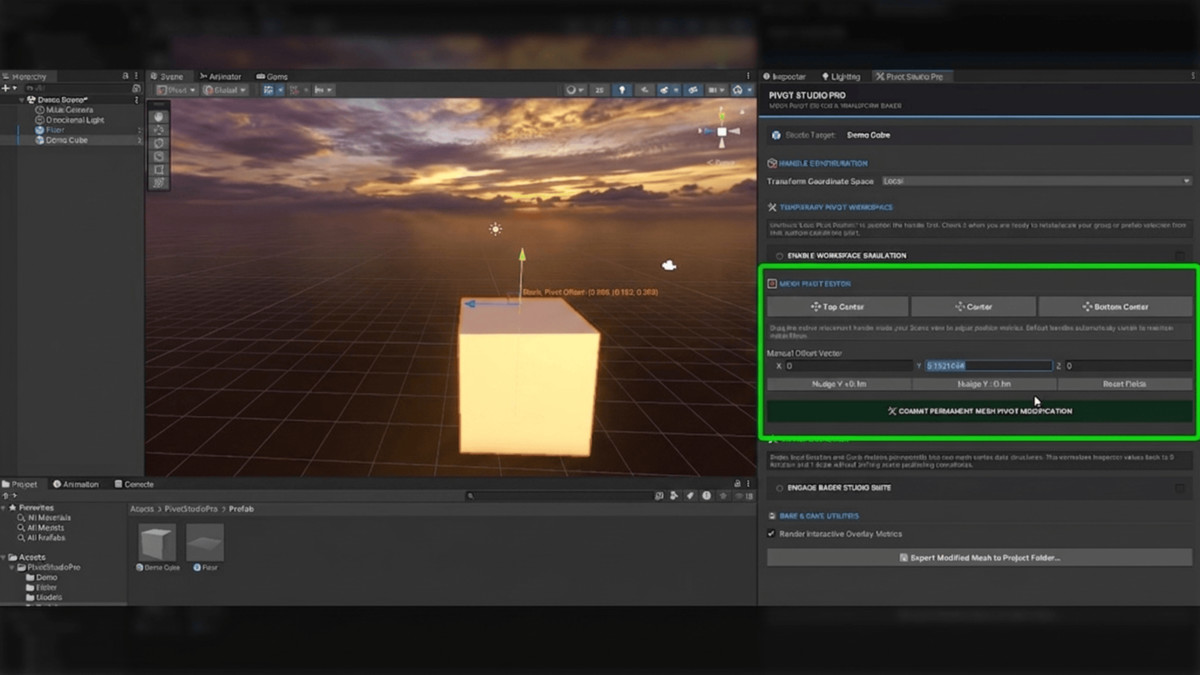
Task: Select the Scale tool in scene toolbar
Action: click(159, 157)
